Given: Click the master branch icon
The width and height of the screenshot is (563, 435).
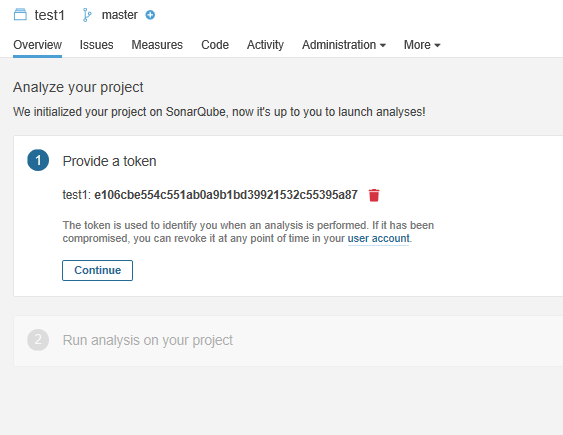Looking at the screenshot, I should click(87, 15).
